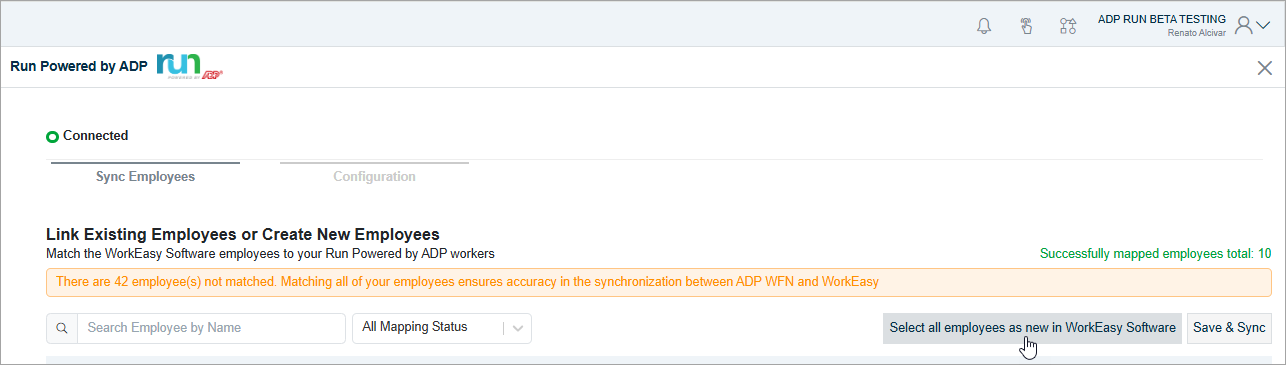Expand the account menu chevron
This screenshot has height=365, width=1286.
(1263, 27)
